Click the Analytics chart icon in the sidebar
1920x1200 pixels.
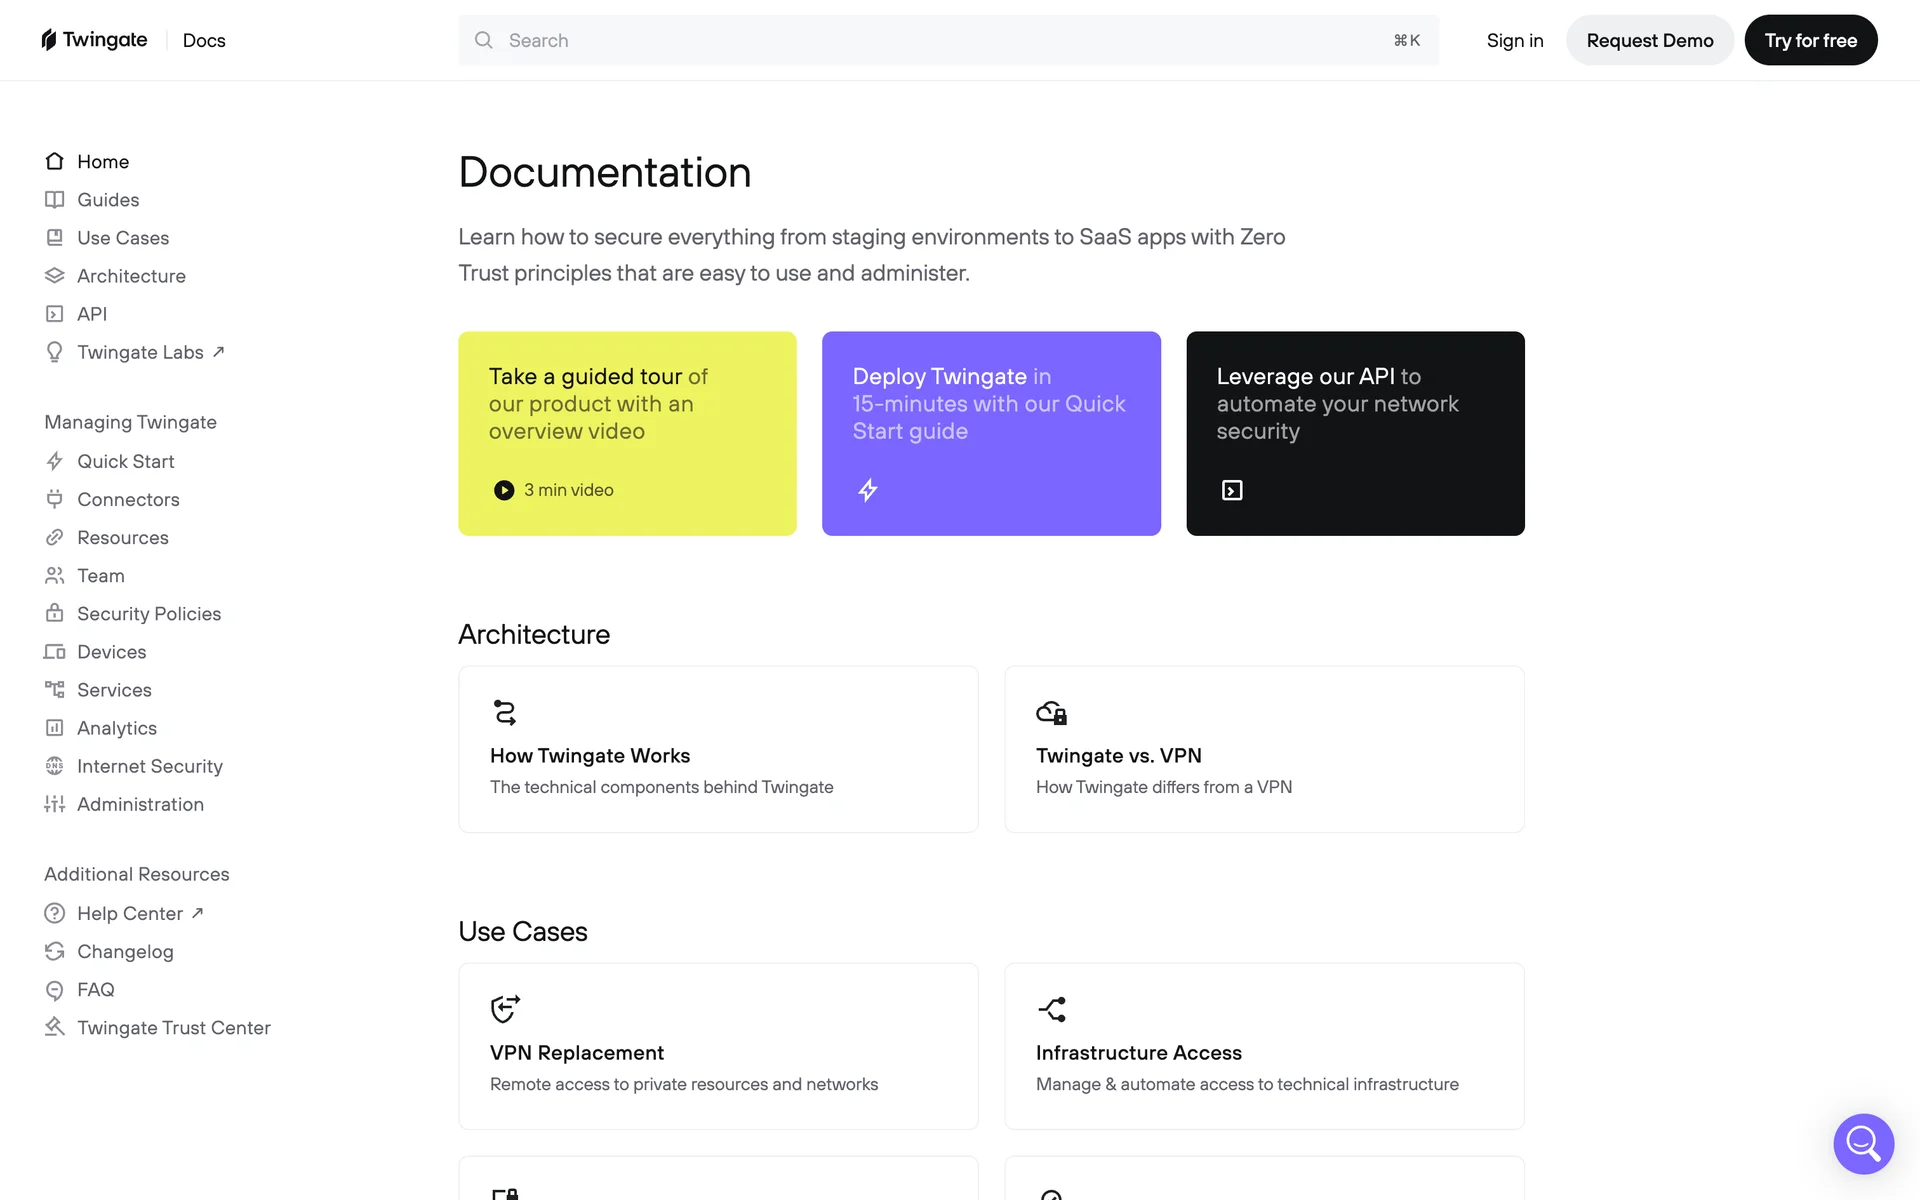tap(55, 728)
